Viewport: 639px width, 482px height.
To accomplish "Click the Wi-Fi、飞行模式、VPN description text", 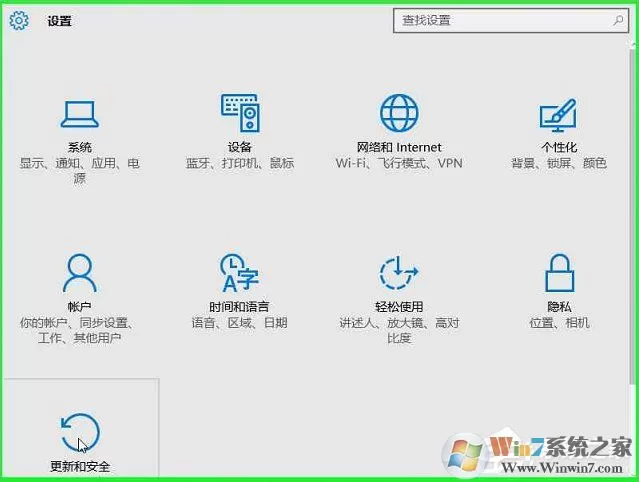I will 399,163.
